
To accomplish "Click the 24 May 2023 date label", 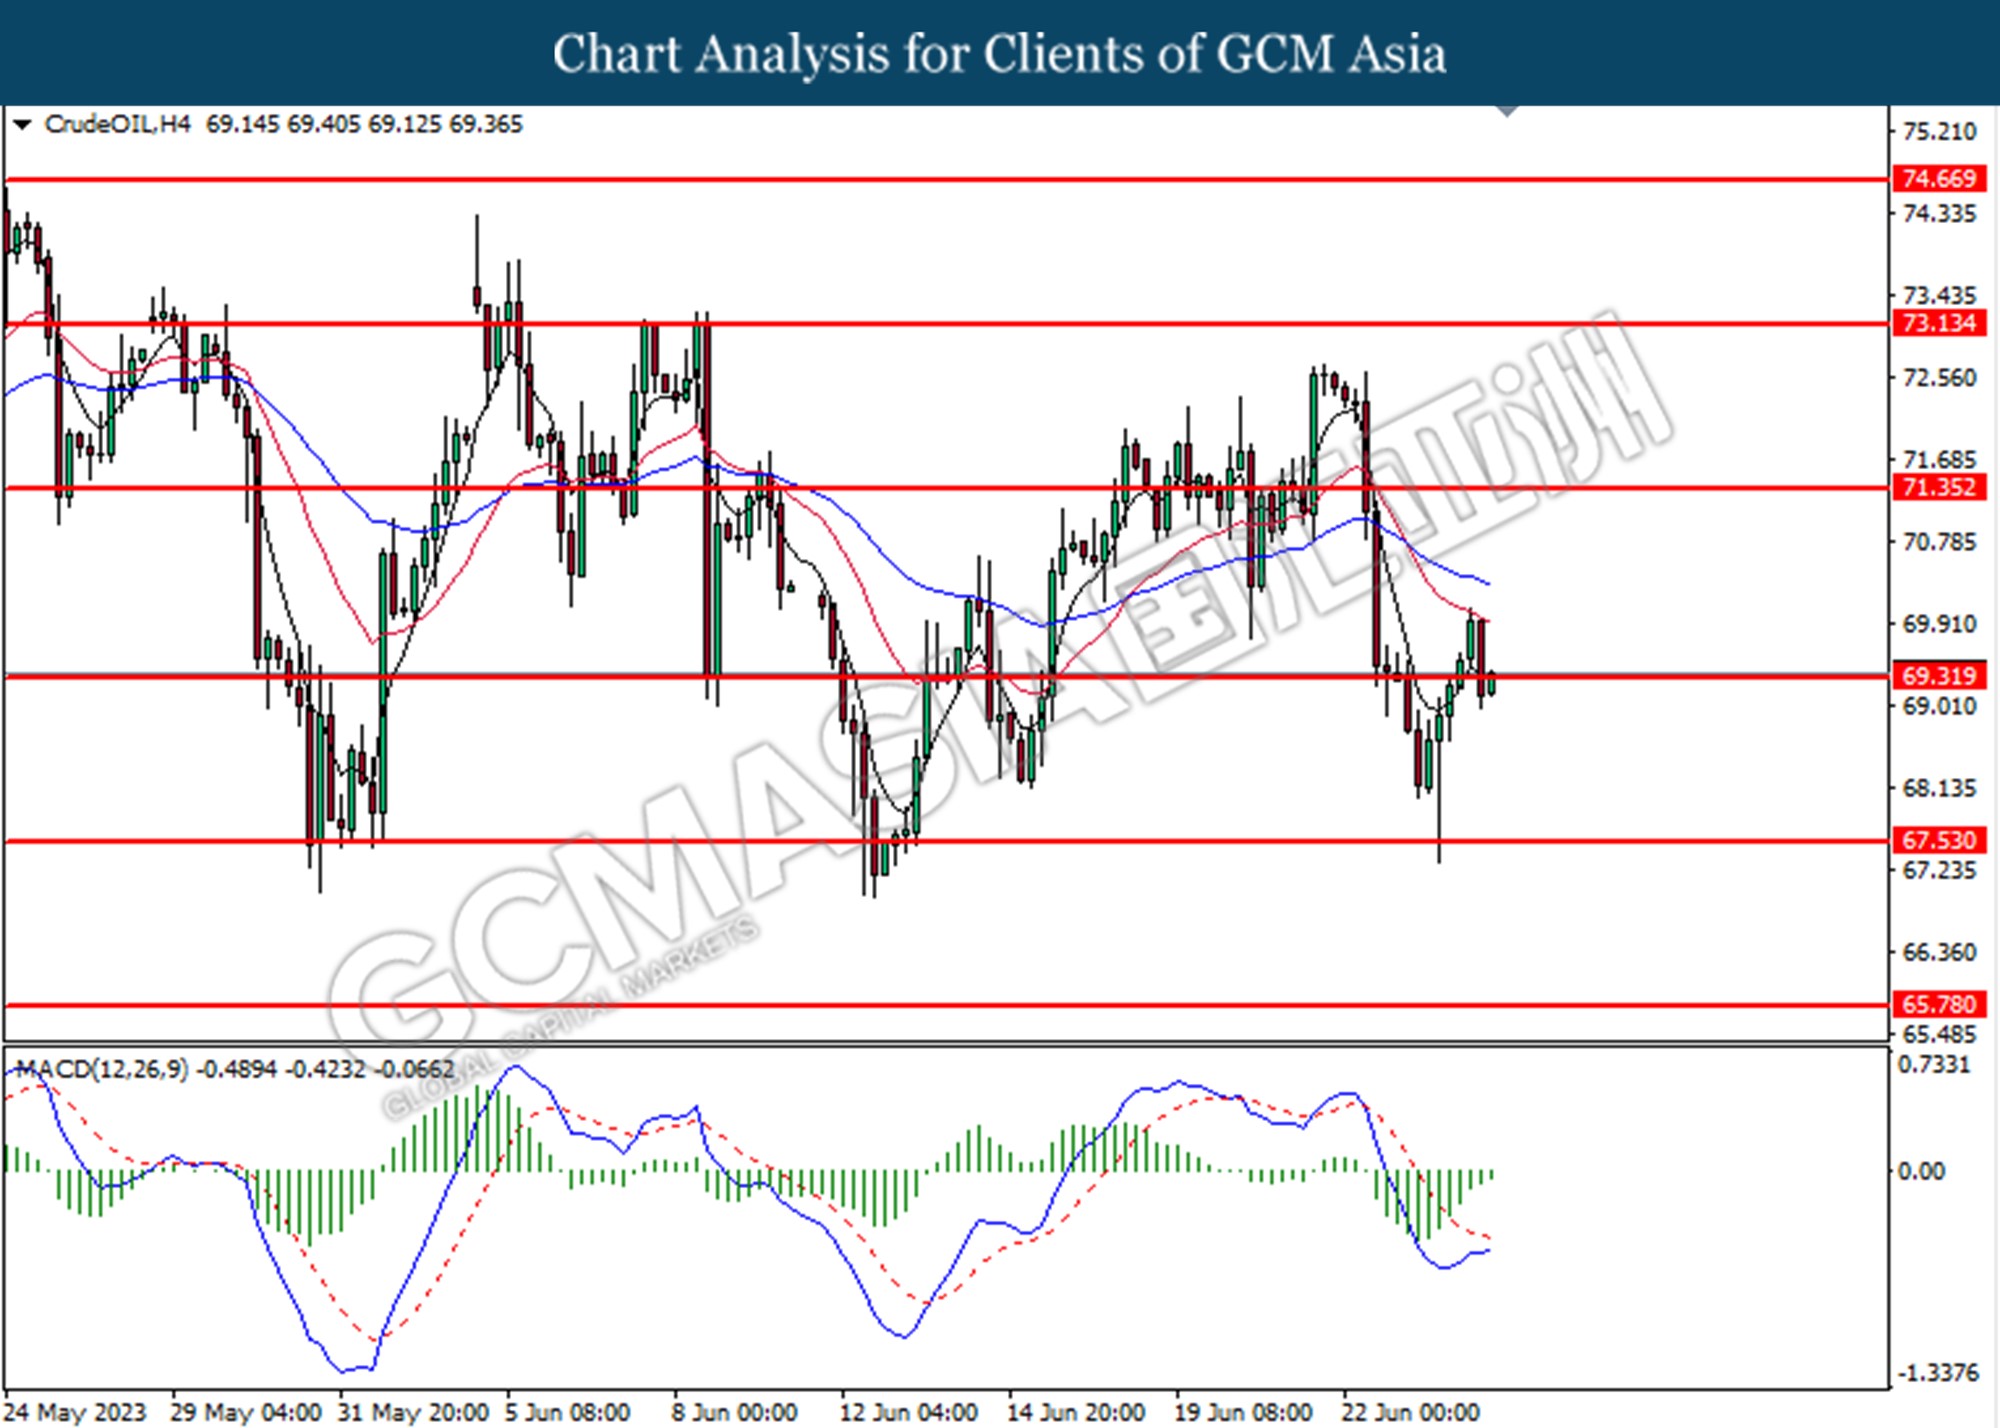I will pos(76,1412).
